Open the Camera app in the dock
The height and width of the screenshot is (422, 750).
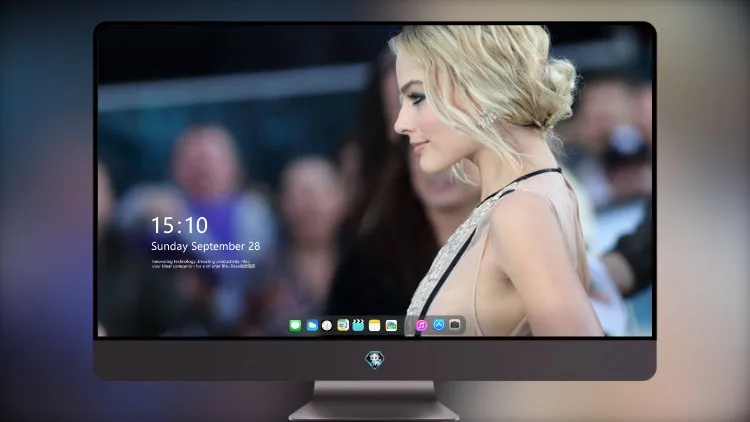pos(455,325)
